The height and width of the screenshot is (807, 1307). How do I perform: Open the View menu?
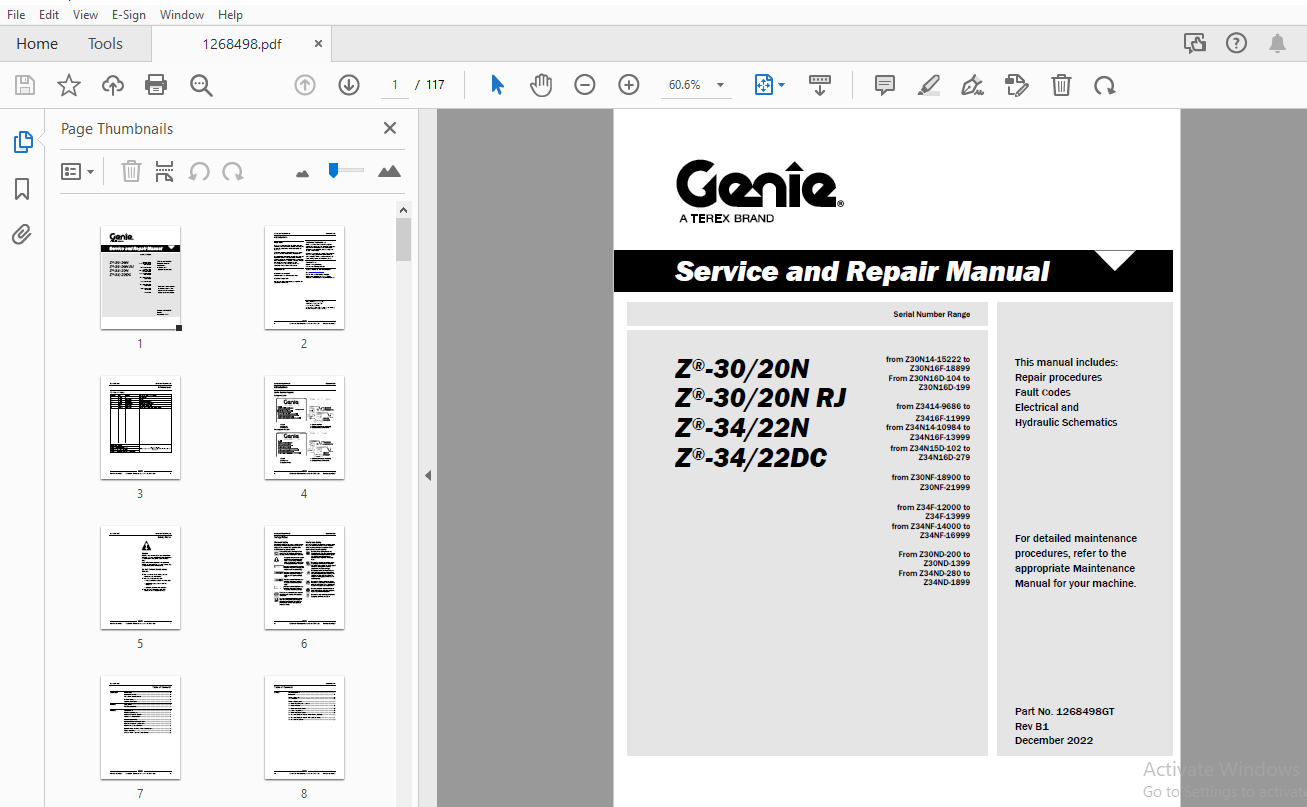pyautogui.click(x=86, y=15)
